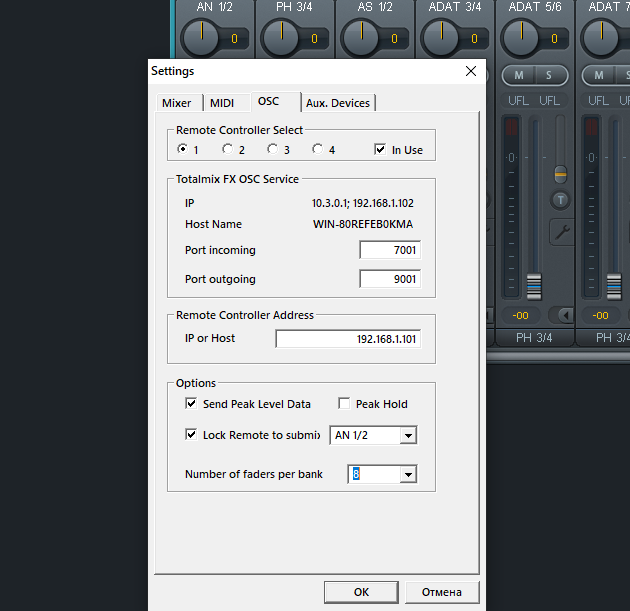Image resolution: width=630 pixels, height=611 pixels.
Task: Click the ADAT 5/6 pan value 0
Action: (554, 39)
